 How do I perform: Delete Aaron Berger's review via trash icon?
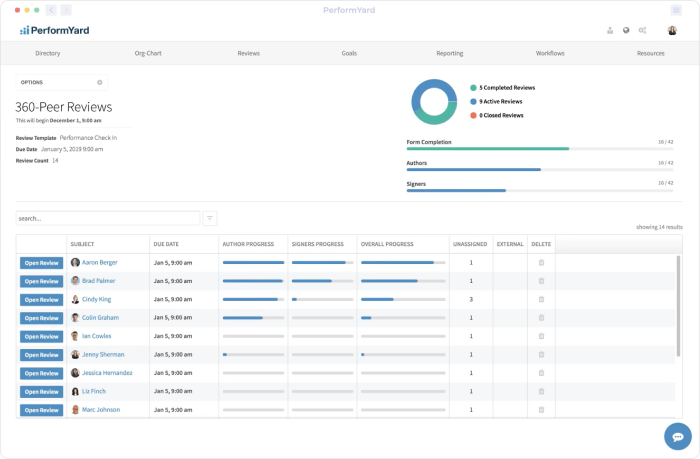click(541, 263)
